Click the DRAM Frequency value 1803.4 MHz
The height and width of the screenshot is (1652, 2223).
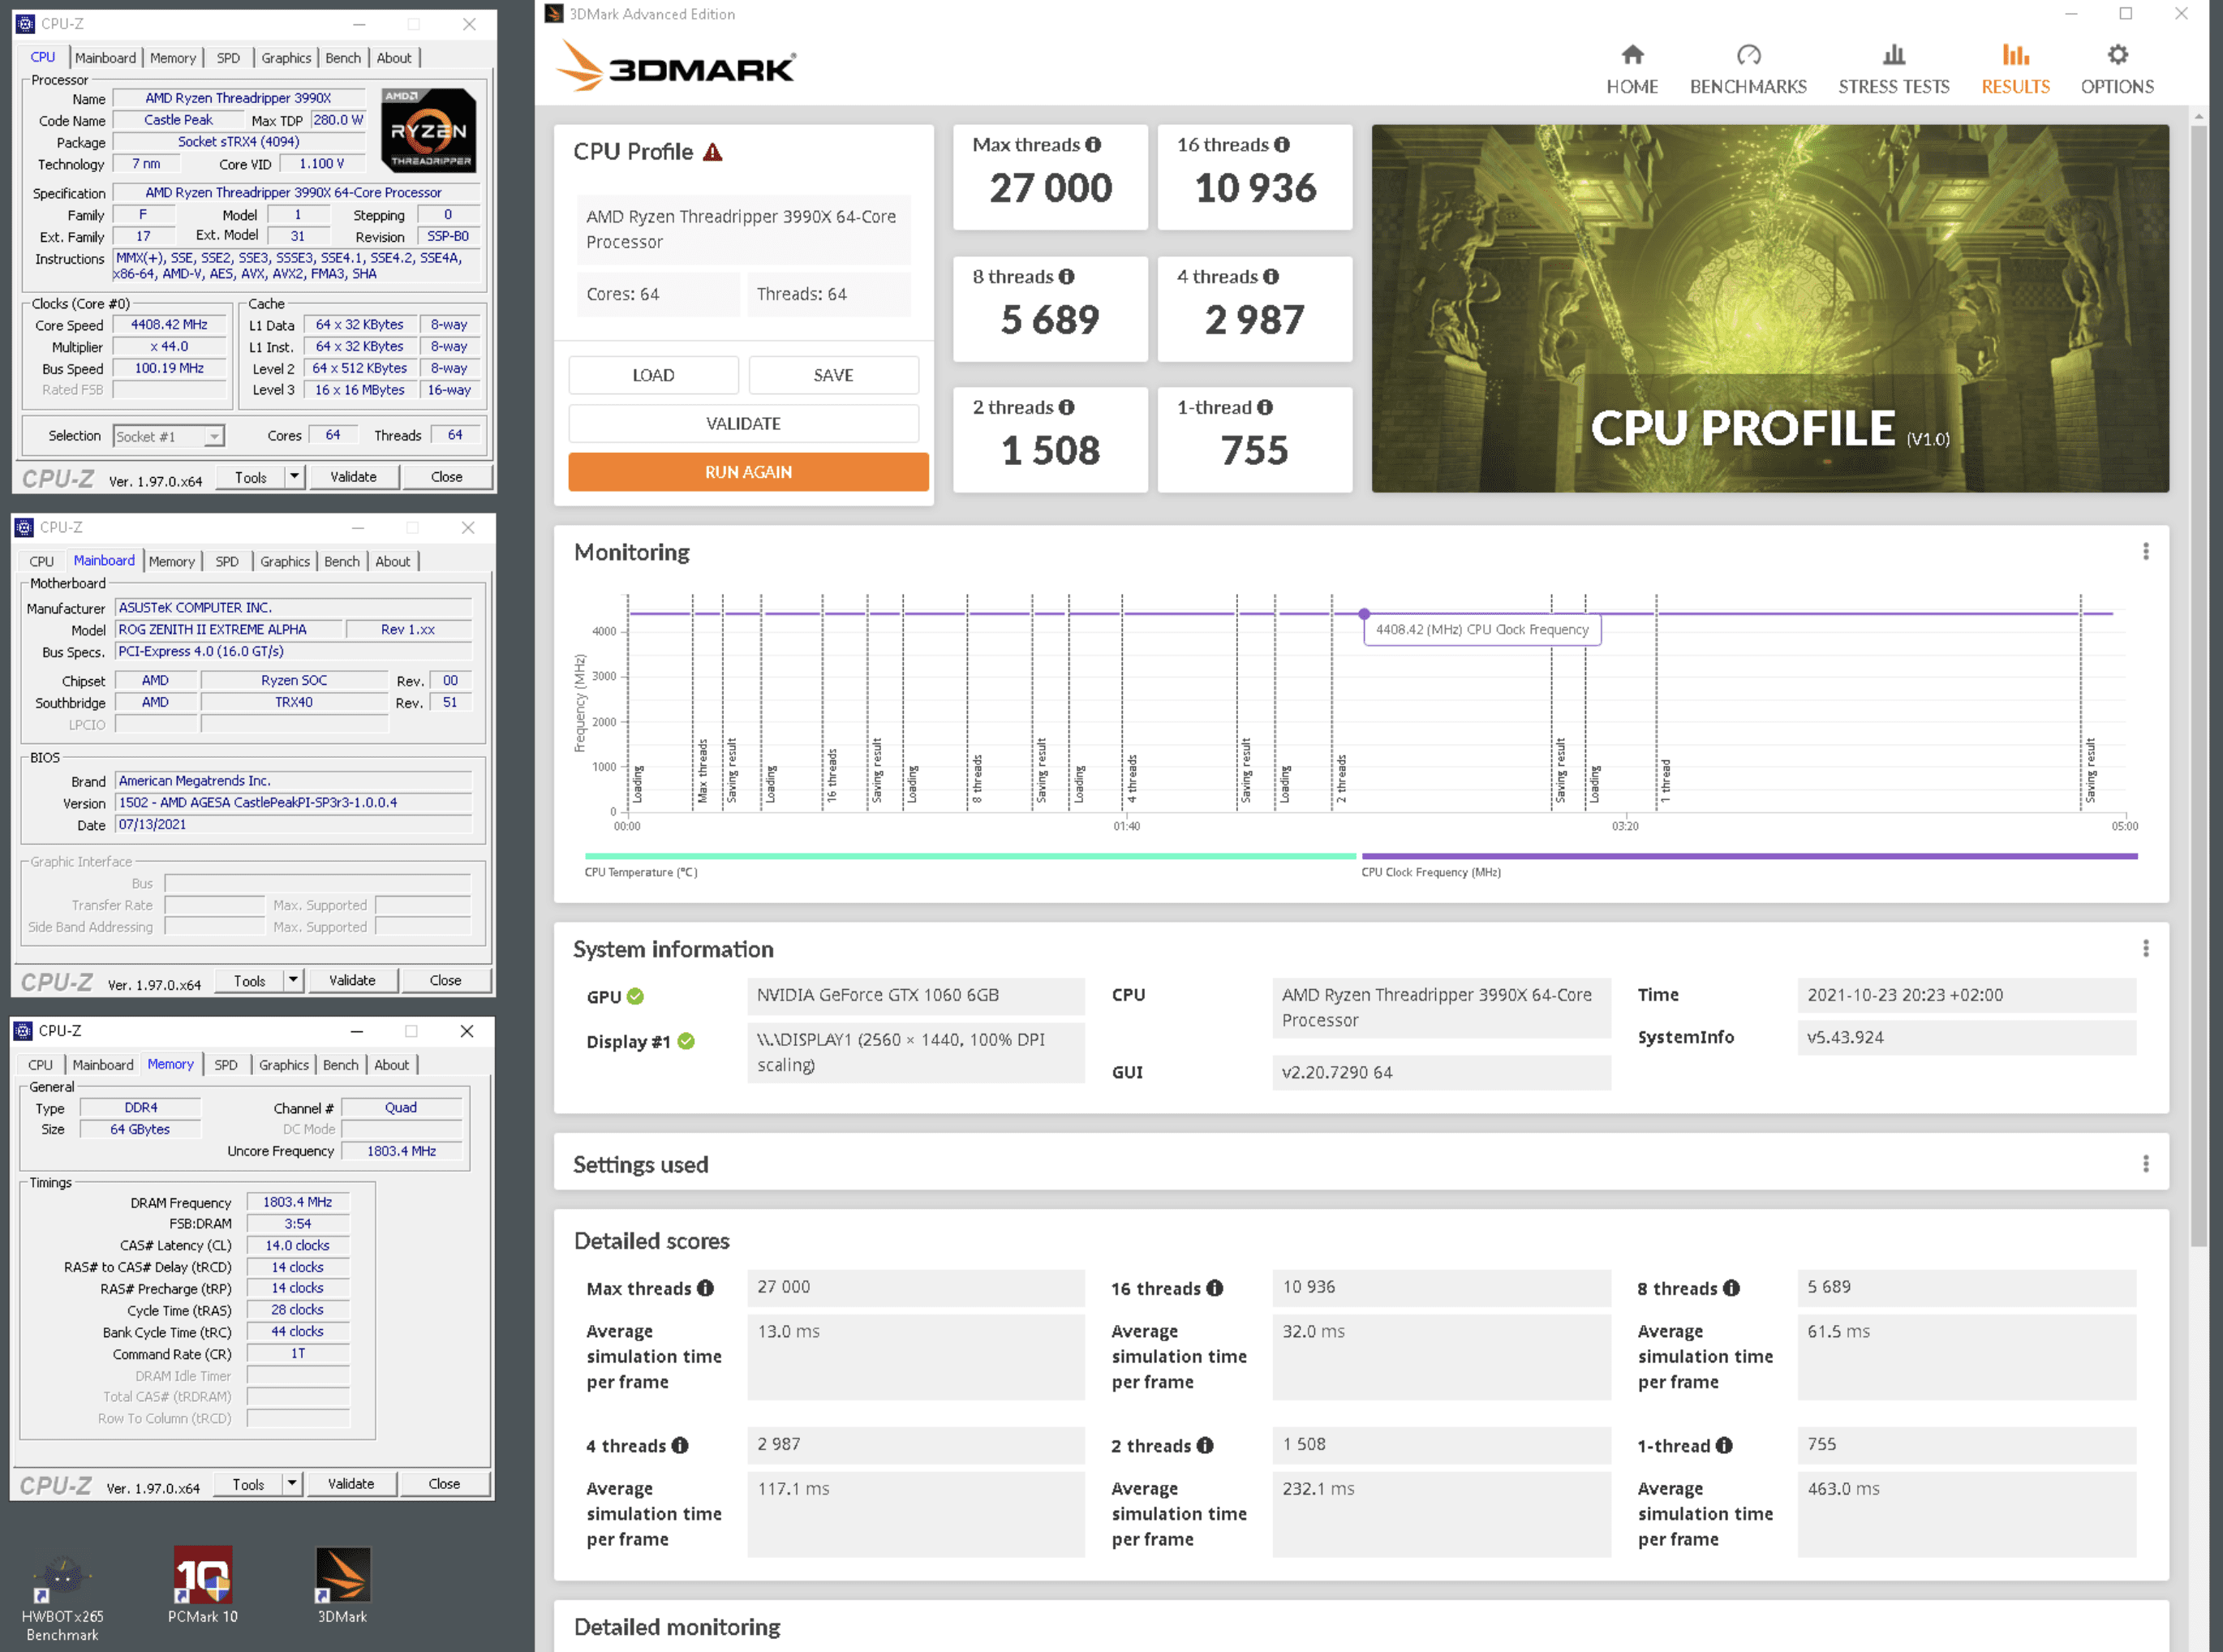298,1203
